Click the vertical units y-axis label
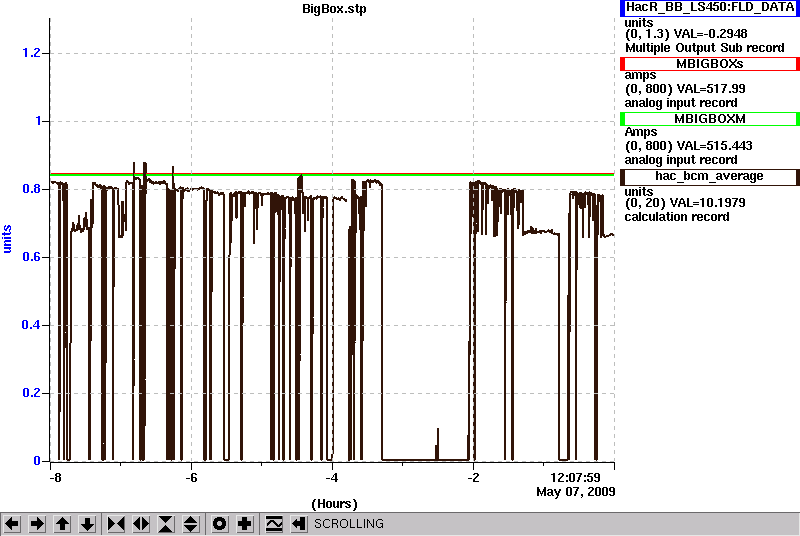The width and height of the screenshot is (800, 536). click(x=7, y=239)
